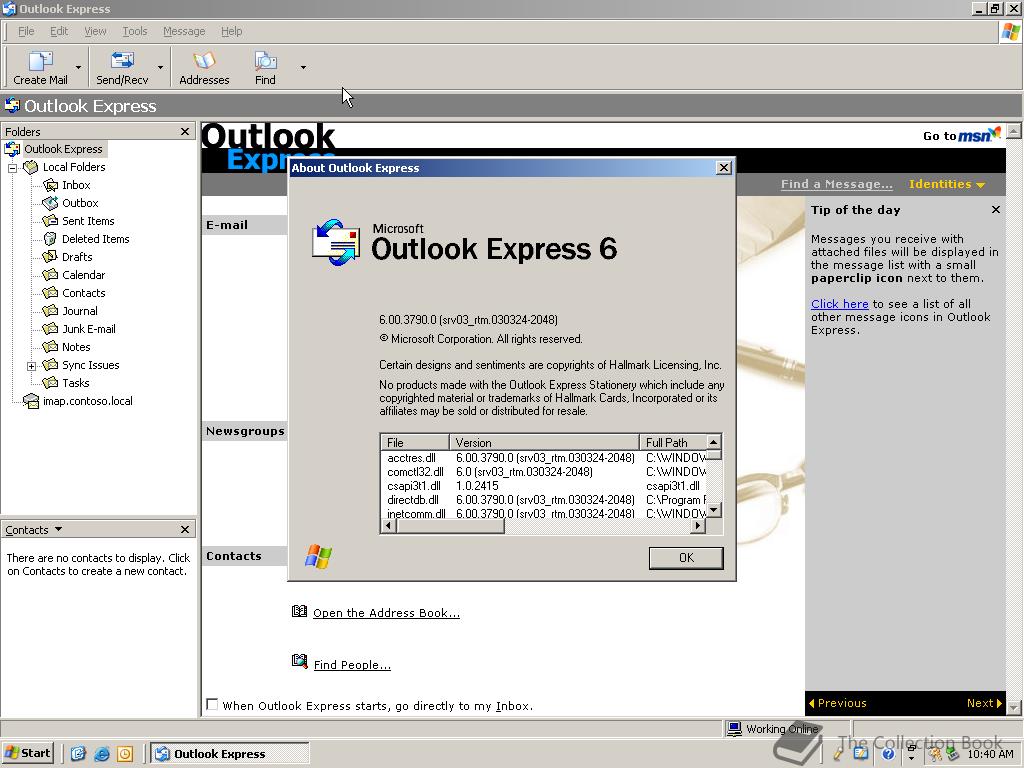
Task: Click file list scroll left arrow
Action: coord(389,525)
